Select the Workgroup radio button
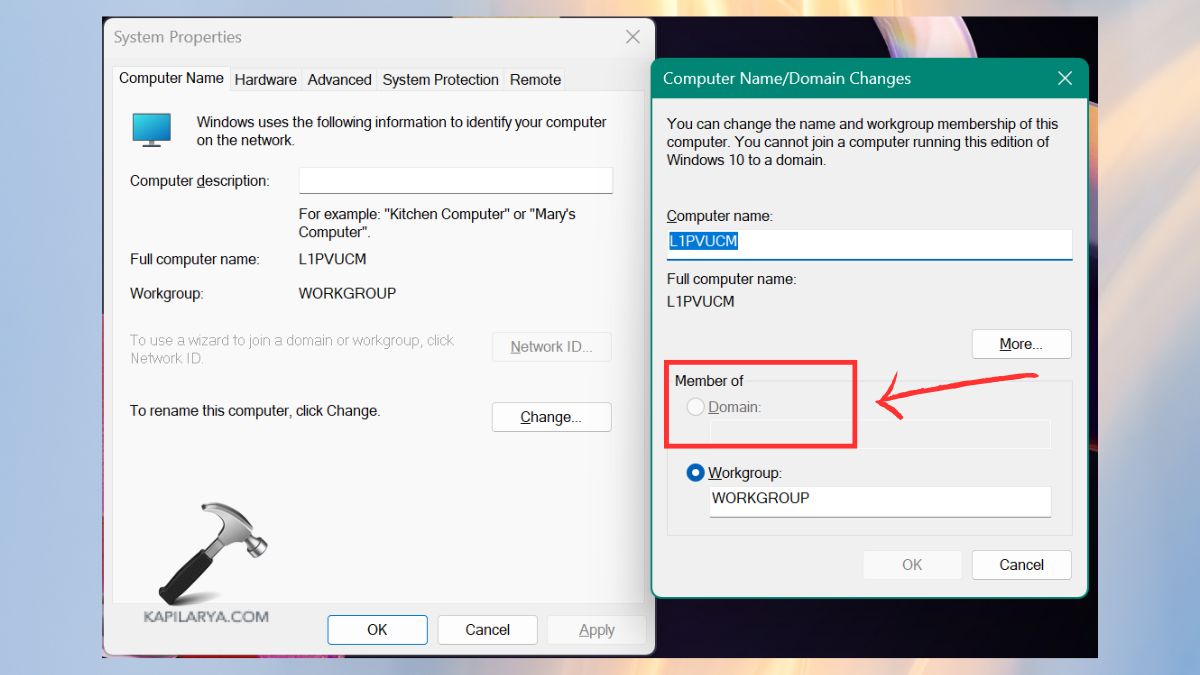Image resolution: width=1200 pixels, height=675 pixels. (x=696, y=473)
